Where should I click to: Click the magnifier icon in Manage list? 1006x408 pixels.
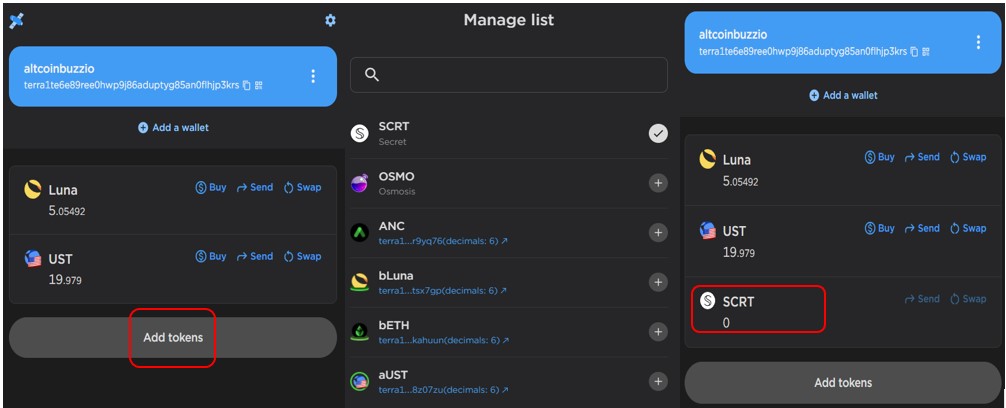pos(372,75)
